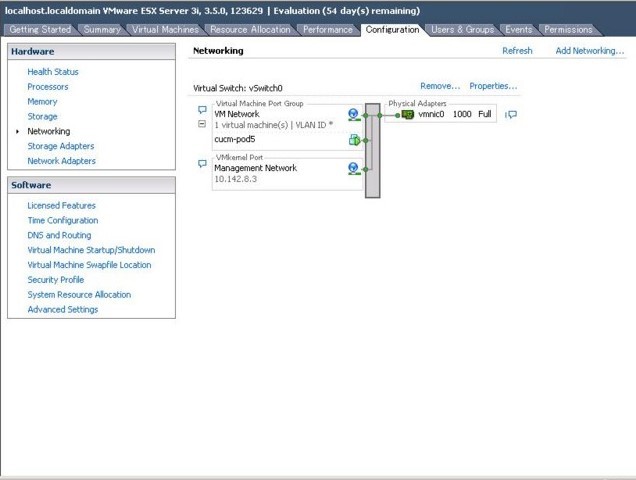Screen dimensions: 636x480
Task: Switch to the Performance tab
Action: (x=328, y=30)
